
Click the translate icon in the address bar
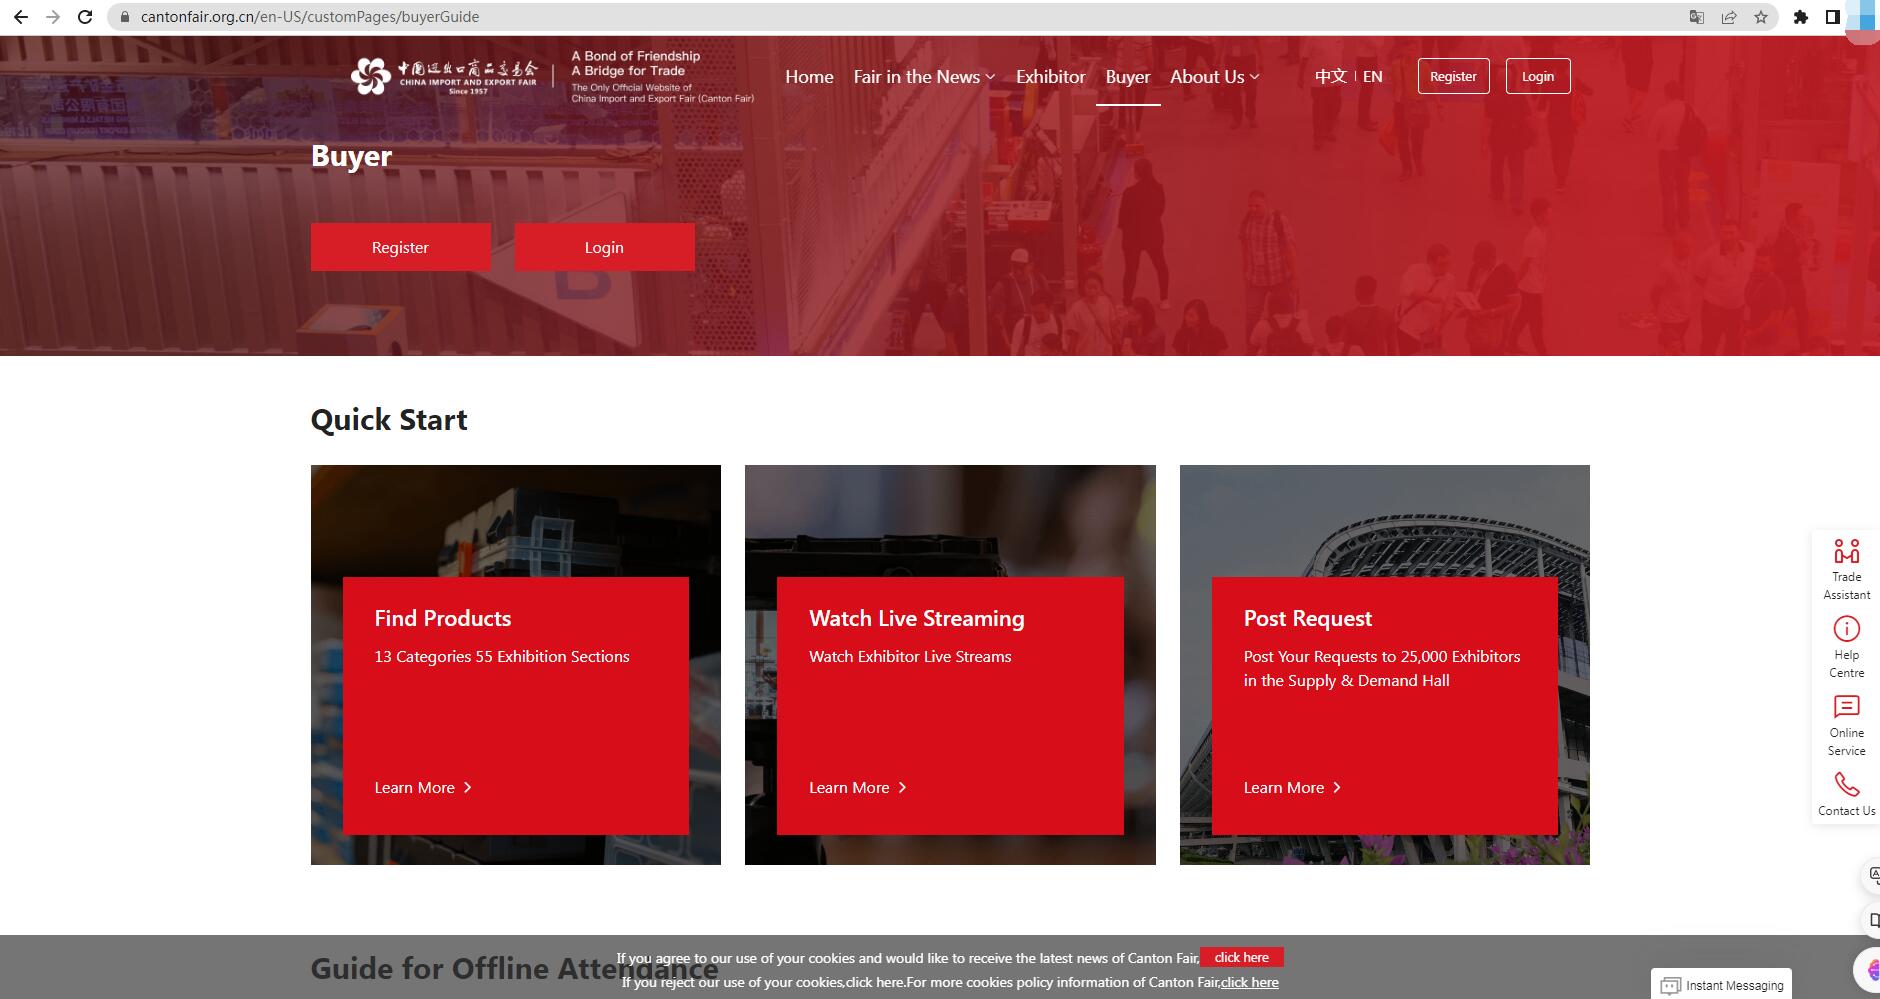coord(1697,16)
